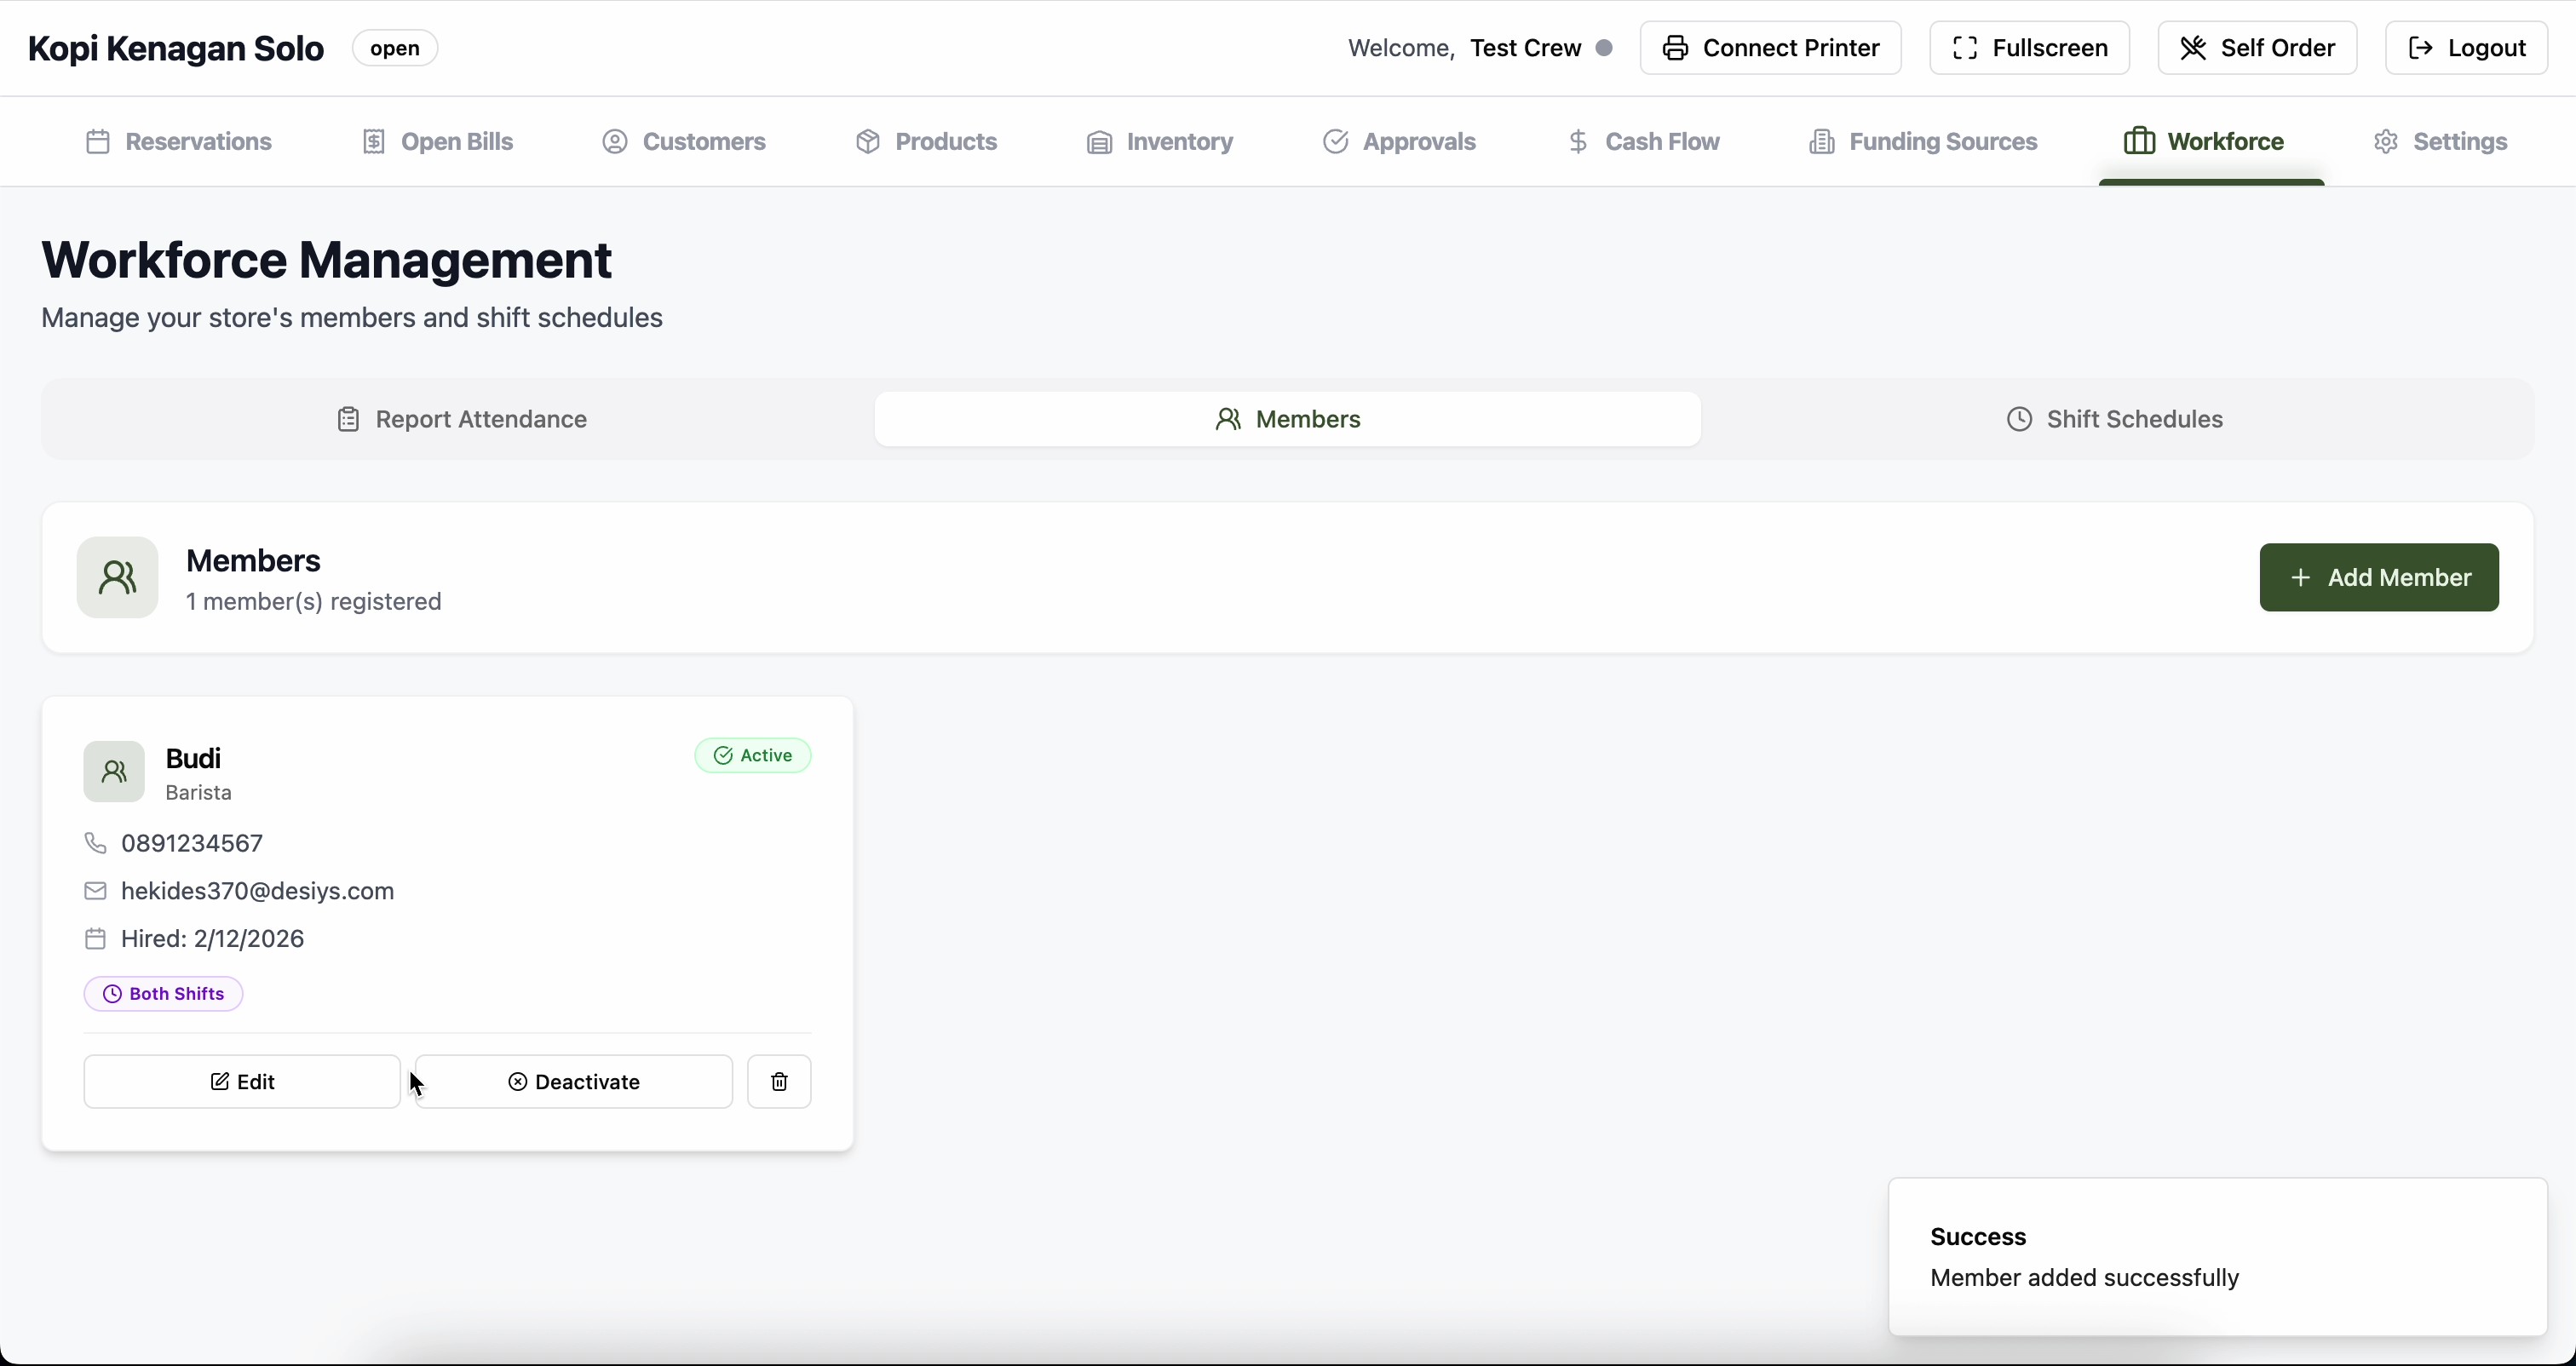Click the mail icon beside email address
The height and width of the screenshot is (1366, 2576).
(95, 890)
